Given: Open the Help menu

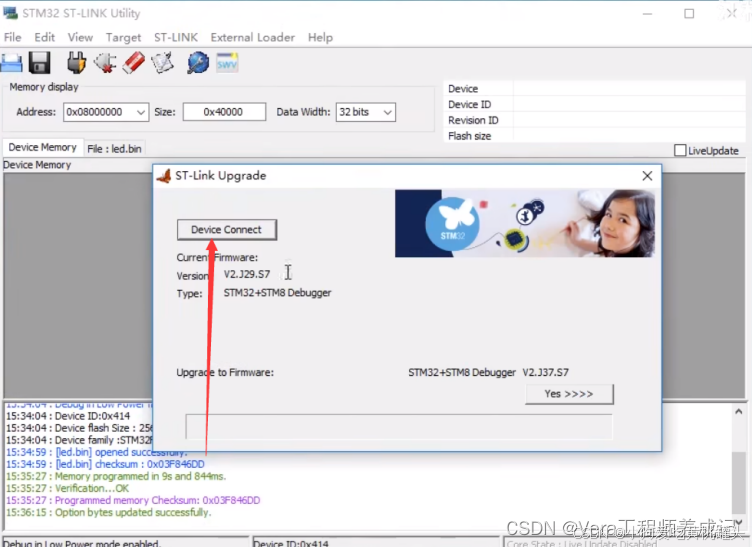Looking at the screenshot, I should [x=320, y=37].
